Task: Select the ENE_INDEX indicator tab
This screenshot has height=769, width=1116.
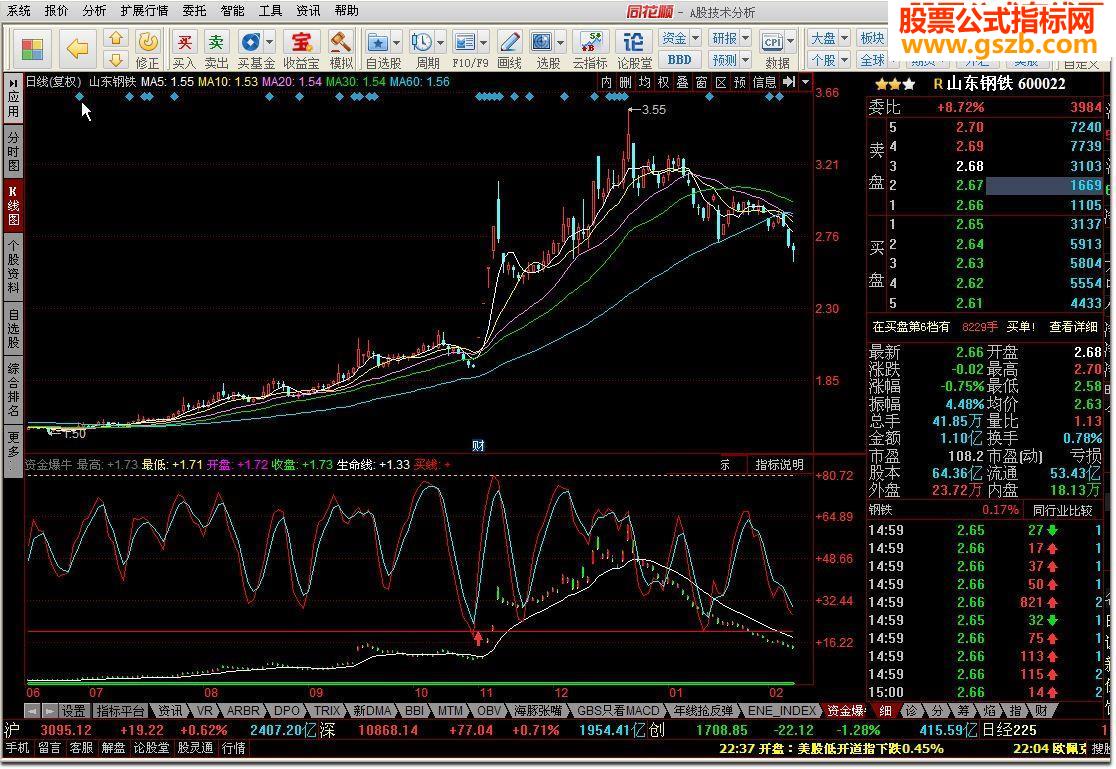Action: (781, 711)
